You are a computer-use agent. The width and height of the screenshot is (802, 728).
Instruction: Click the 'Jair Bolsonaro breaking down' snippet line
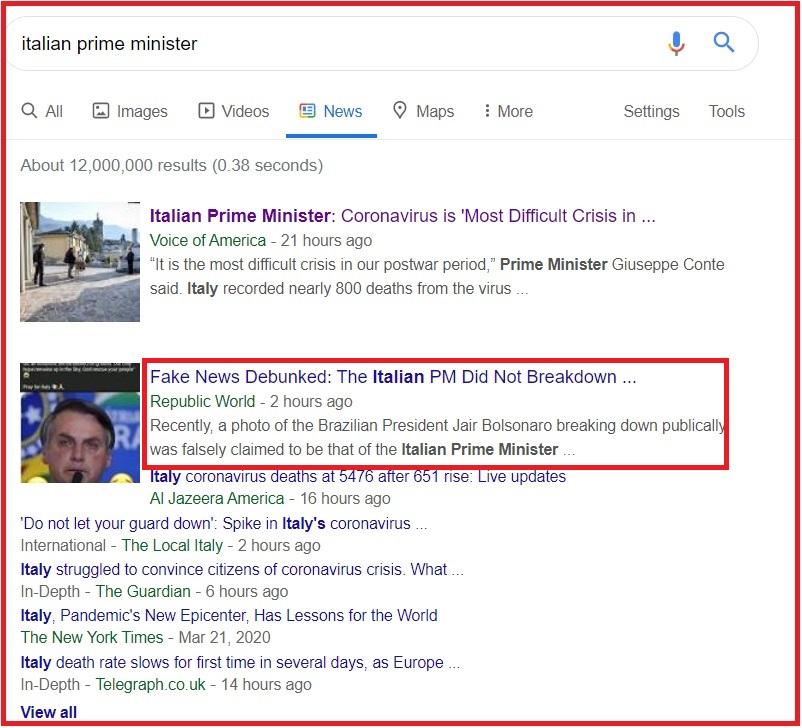pyautogui.click(x=438, y=426)
